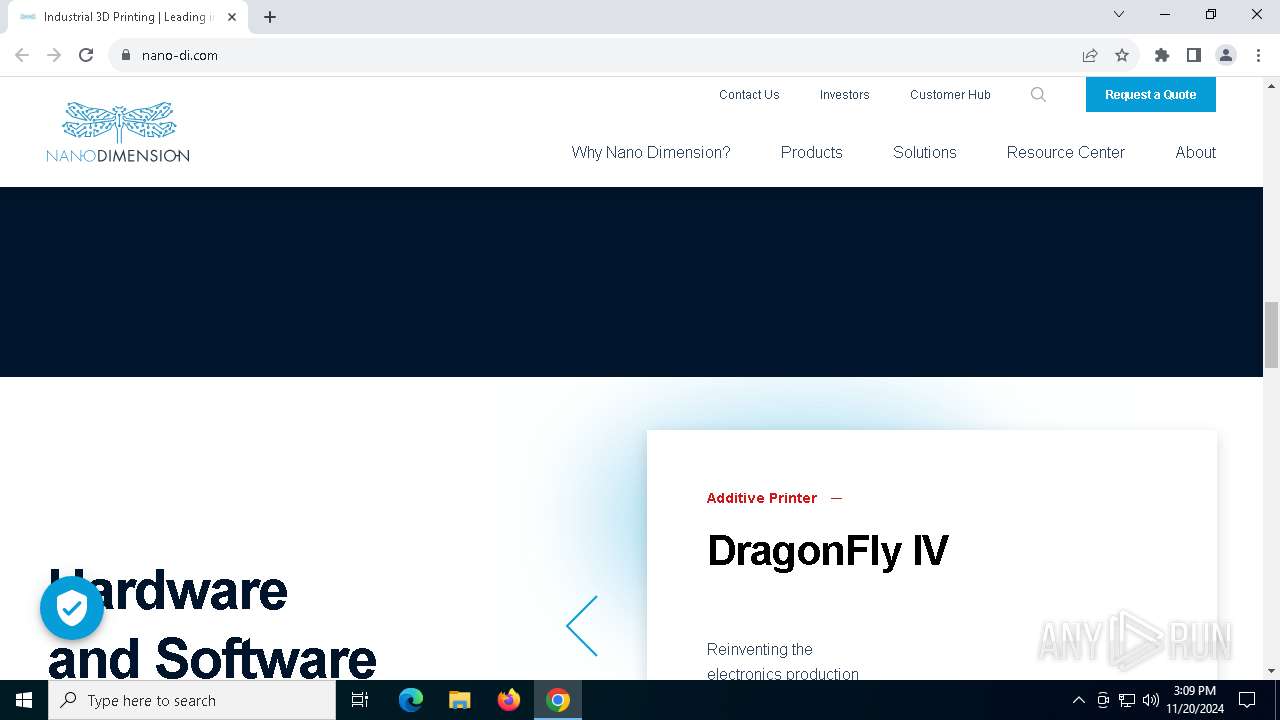Open Chrome three-dot menu
The image size is (1280, 720).
(x=1258, y=55)
